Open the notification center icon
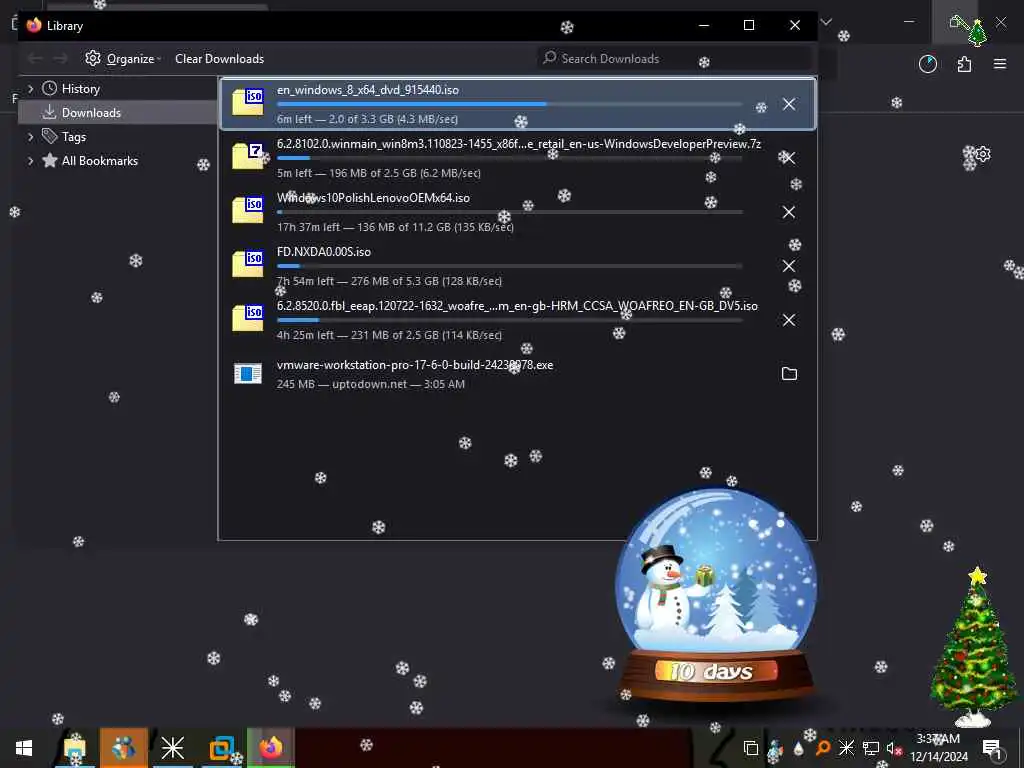The width and height of the screenshot is (1024, 768). click(x=992, y=748)
